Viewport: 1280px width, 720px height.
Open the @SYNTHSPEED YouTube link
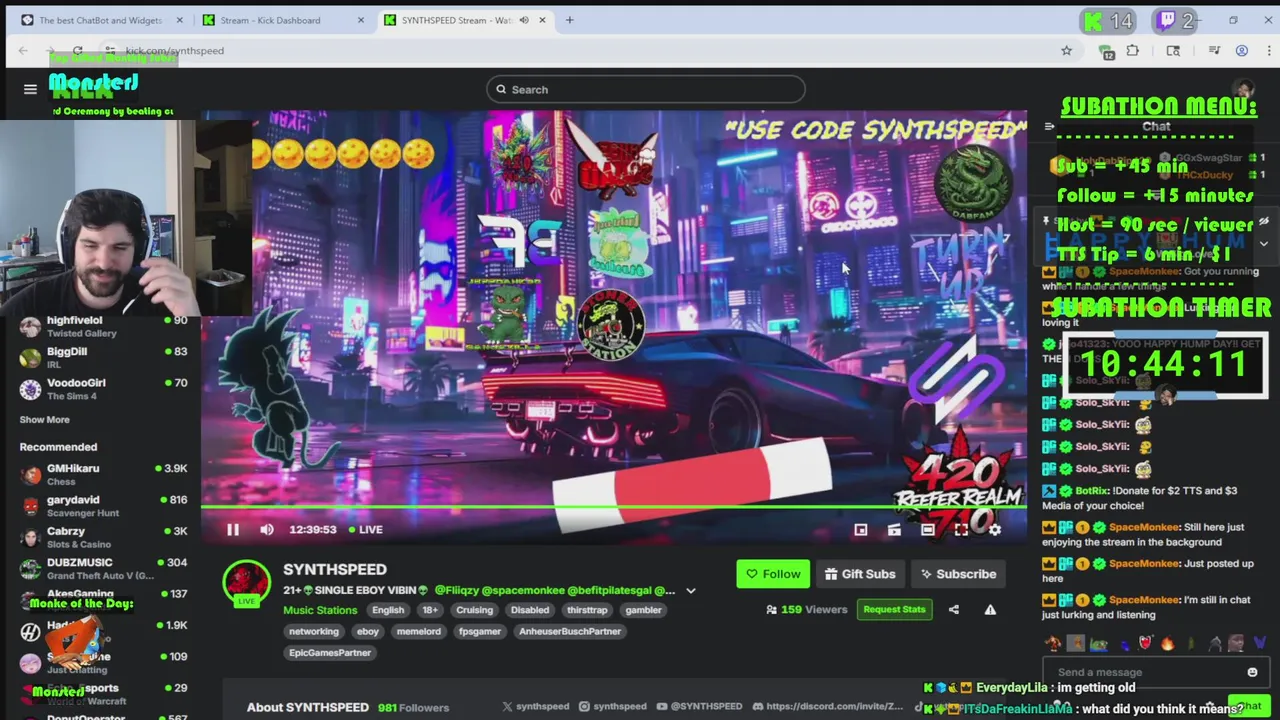coord(699,707)
